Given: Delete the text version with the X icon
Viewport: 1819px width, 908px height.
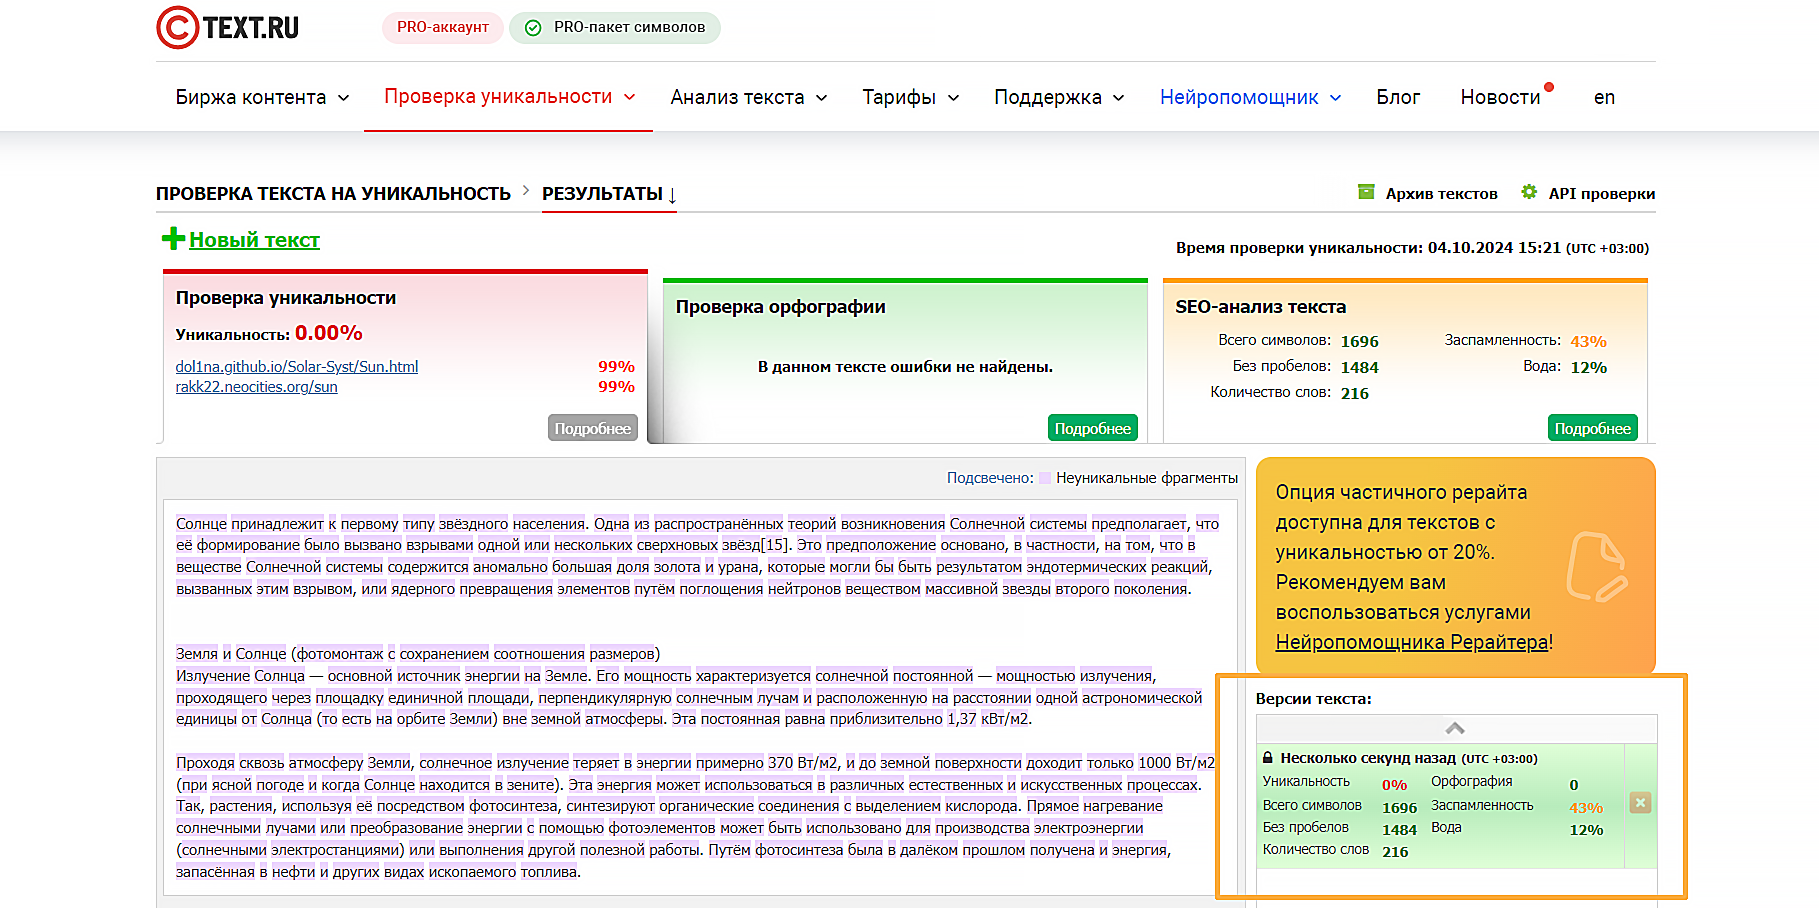Looking at the screenshot, I should click(x=1640, y=803).
